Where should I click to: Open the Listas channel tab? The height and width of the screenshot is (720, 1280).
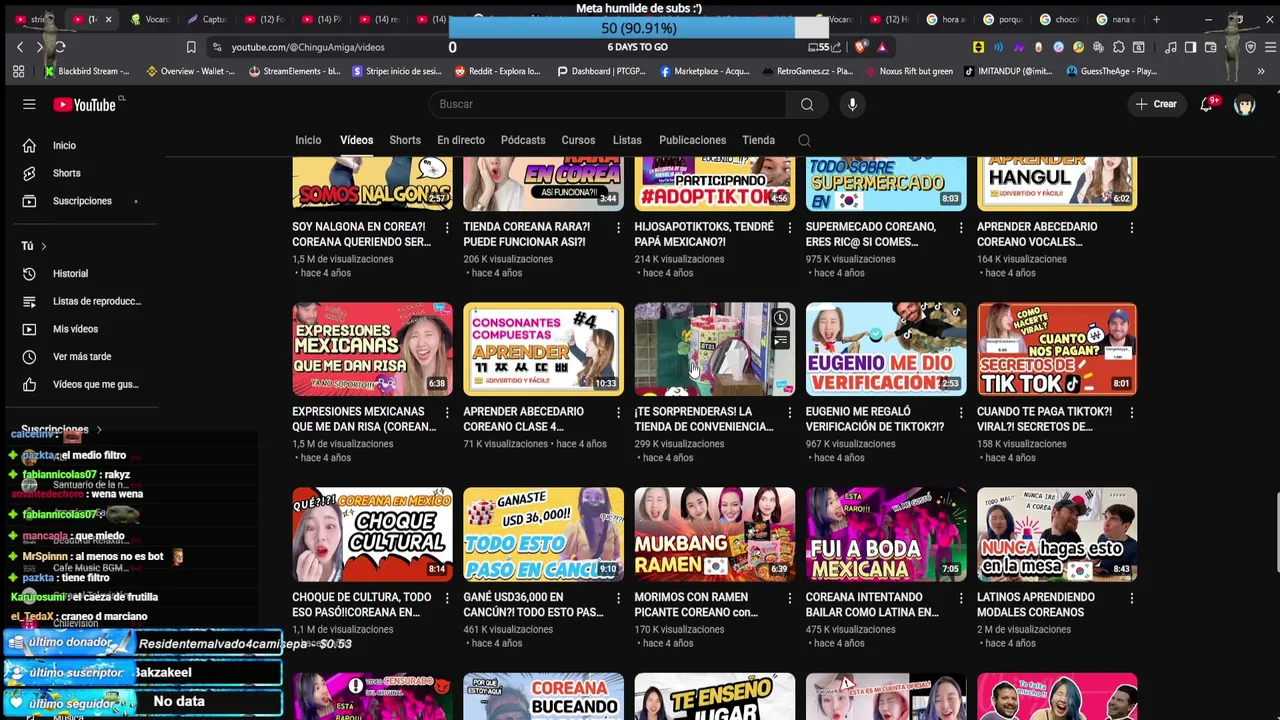[x=627, y=140]
